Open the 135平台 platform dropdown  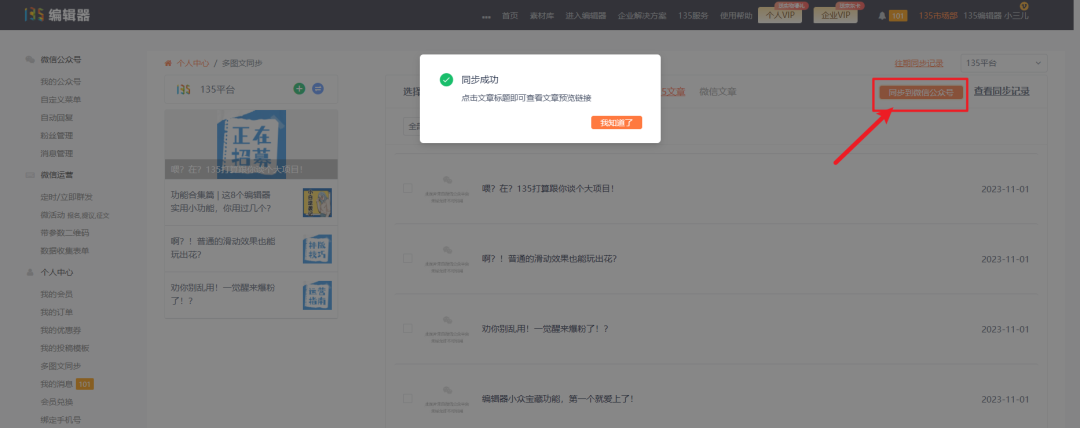pos(1003,63)
